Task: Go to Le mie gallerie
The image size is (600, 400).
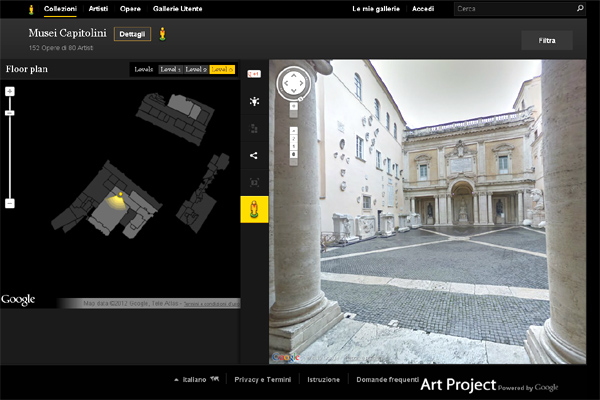Action: (x=376, y=9)
